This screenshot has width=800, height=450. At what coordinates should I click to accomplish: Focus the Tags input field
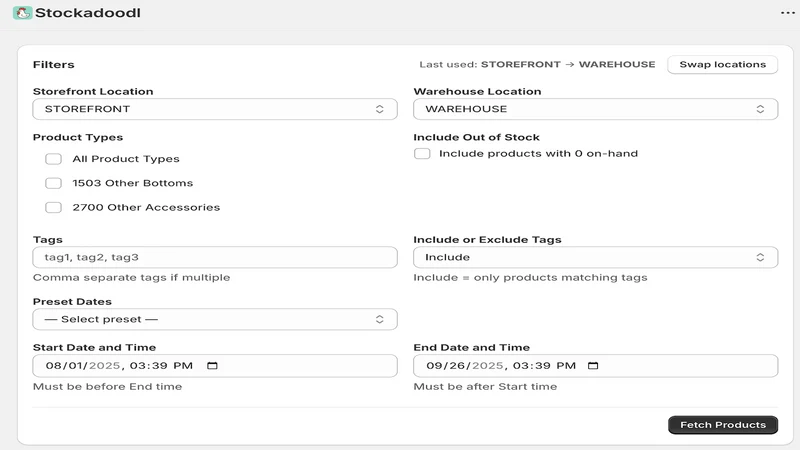[x=215, y=257]
